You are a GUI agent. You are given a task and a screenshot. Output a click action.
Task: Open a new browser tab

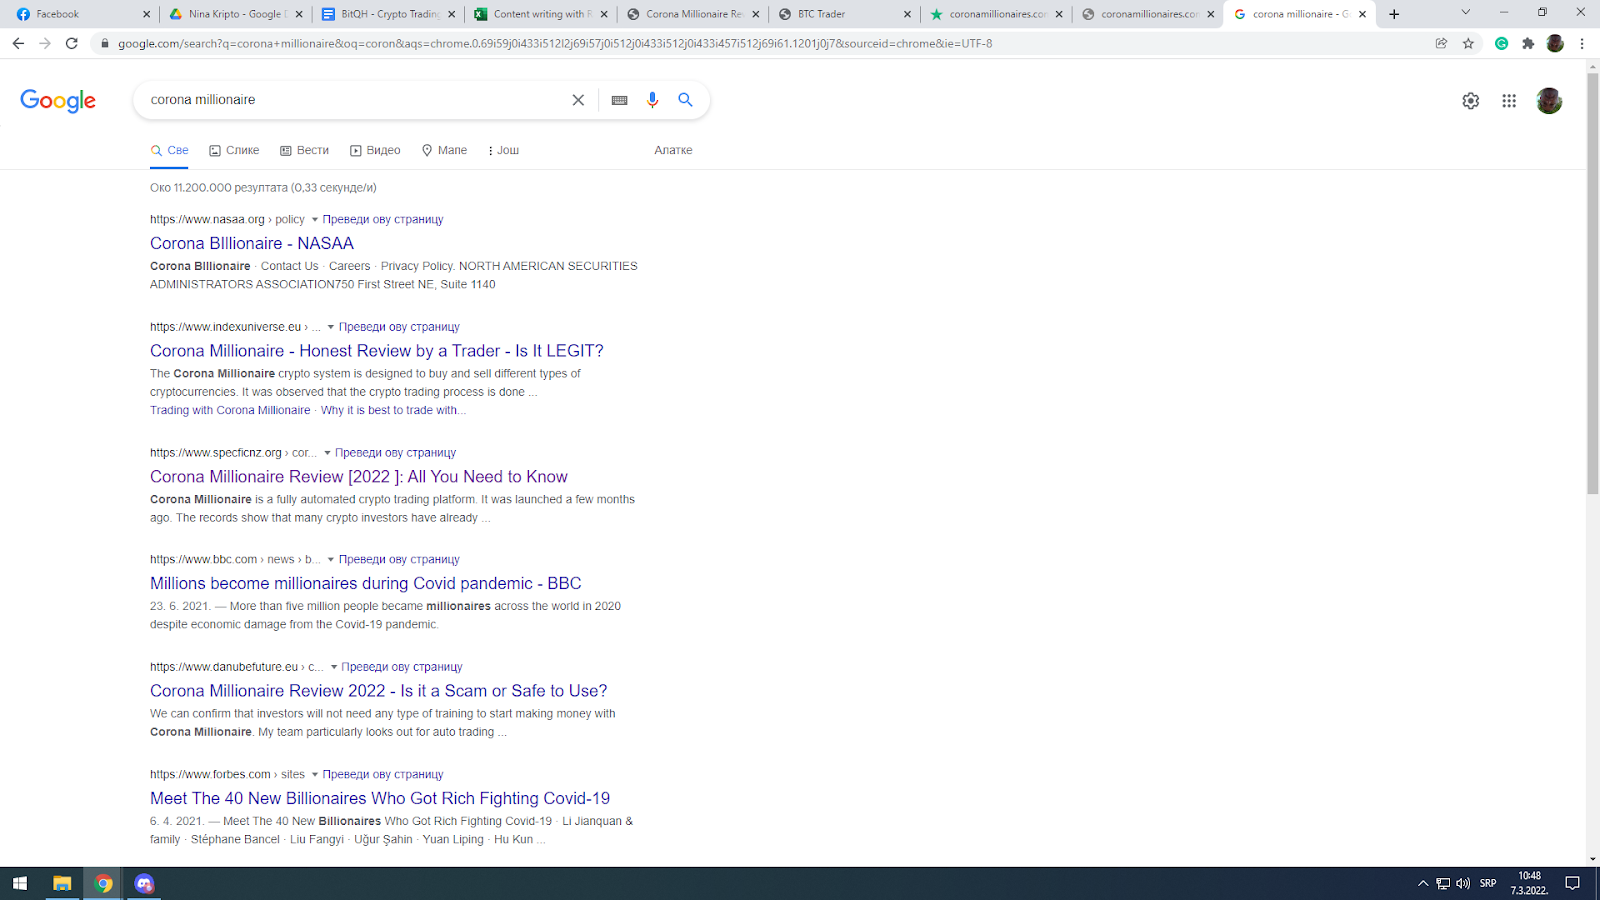click(x=1394, y=14)
